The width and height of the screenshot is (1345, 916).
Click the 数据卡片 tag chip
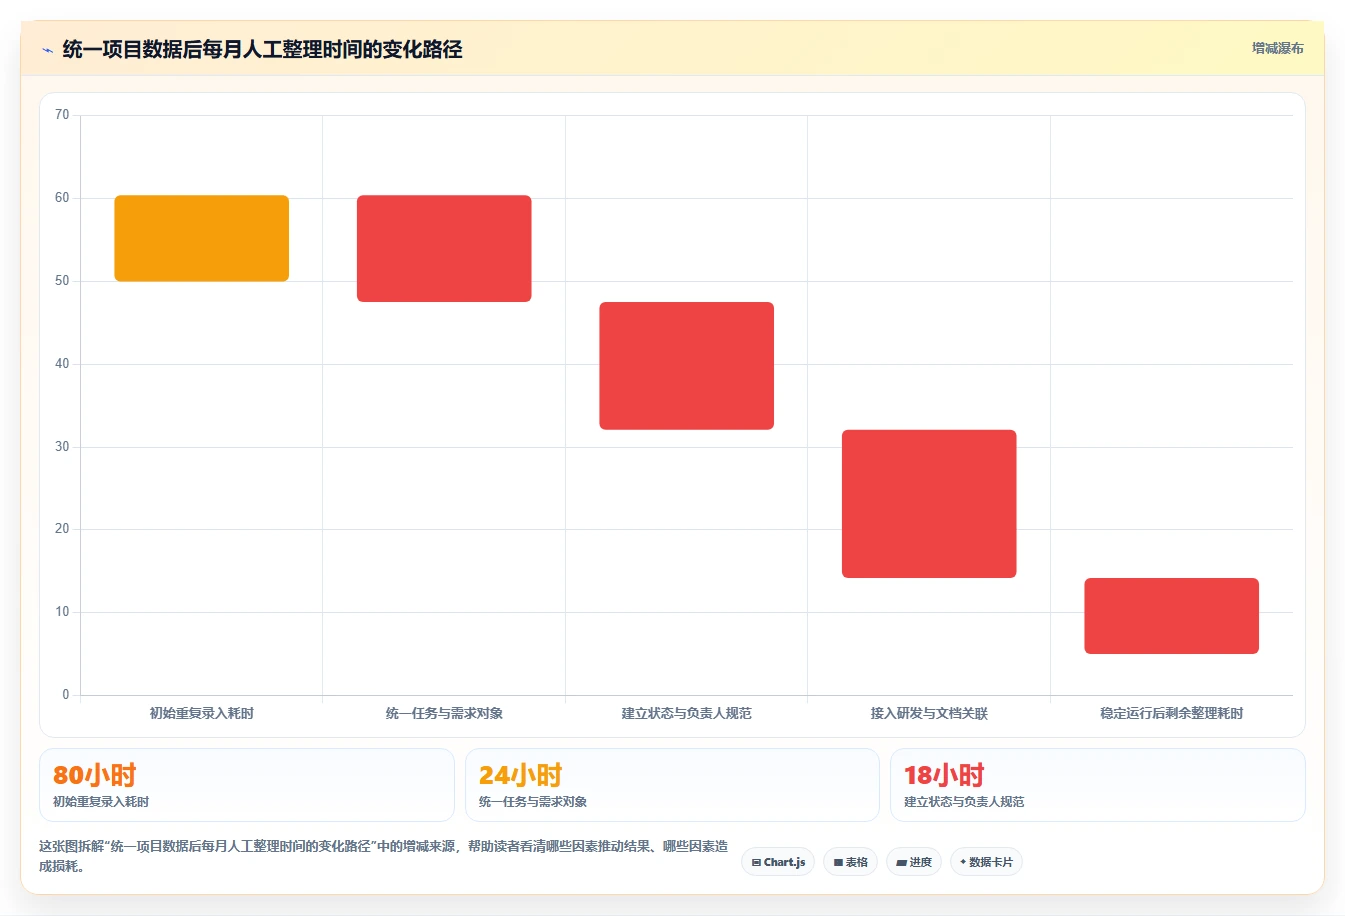[x=986, y=862]
